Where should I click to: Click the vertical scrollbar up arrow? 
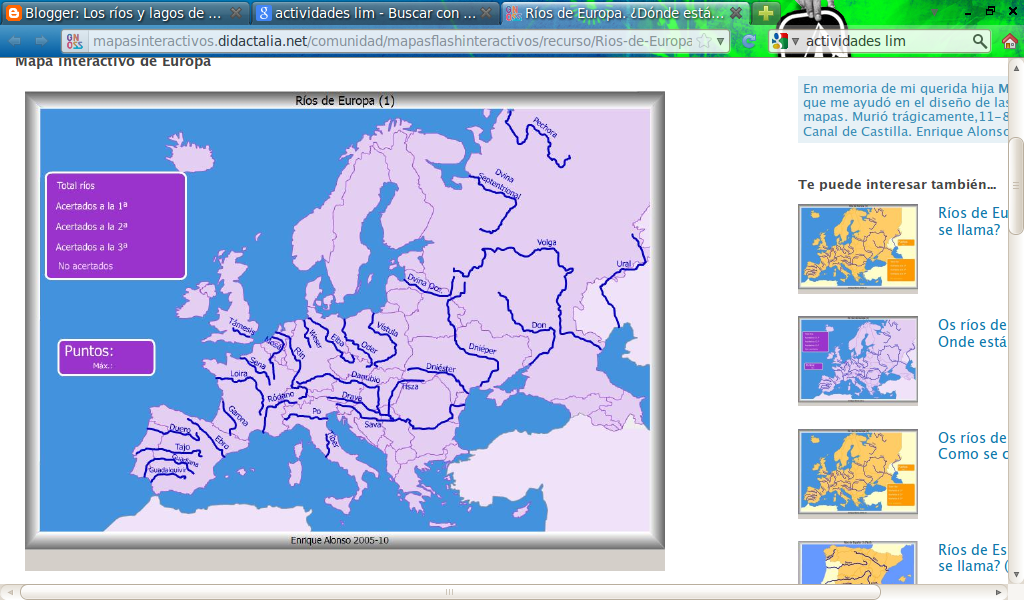click(1016, 67)
